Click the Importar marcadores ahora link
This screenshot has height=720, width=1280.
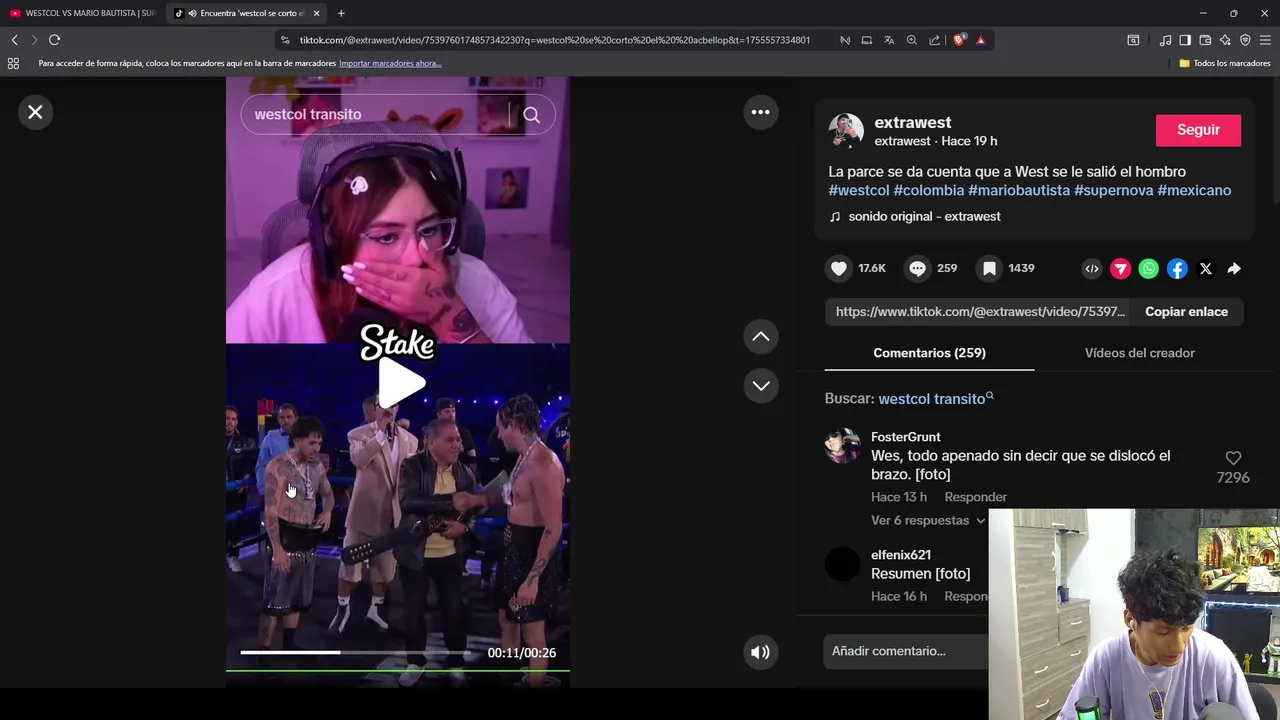click(x=390, y=63)
